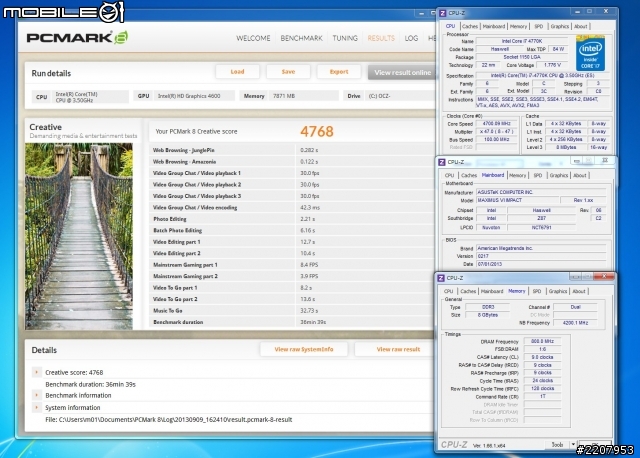This screenshot has width=640, height=458.
Task: Open About tab in bottom CPU-Z window
Action: 579,291
